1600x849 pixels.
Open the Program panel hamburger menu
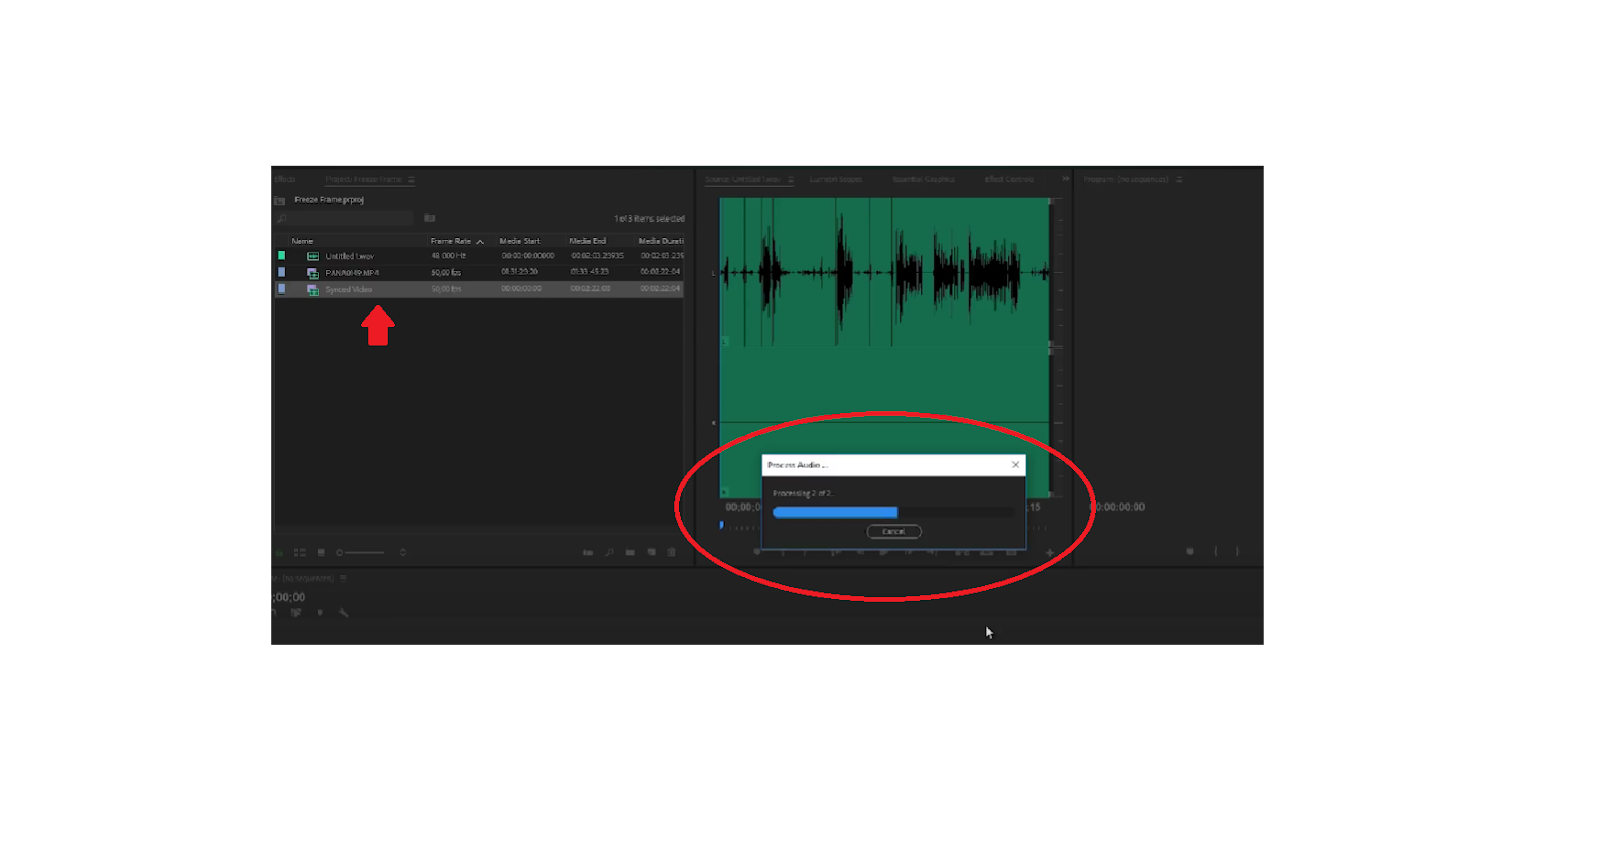click(x=1179, y=180)
